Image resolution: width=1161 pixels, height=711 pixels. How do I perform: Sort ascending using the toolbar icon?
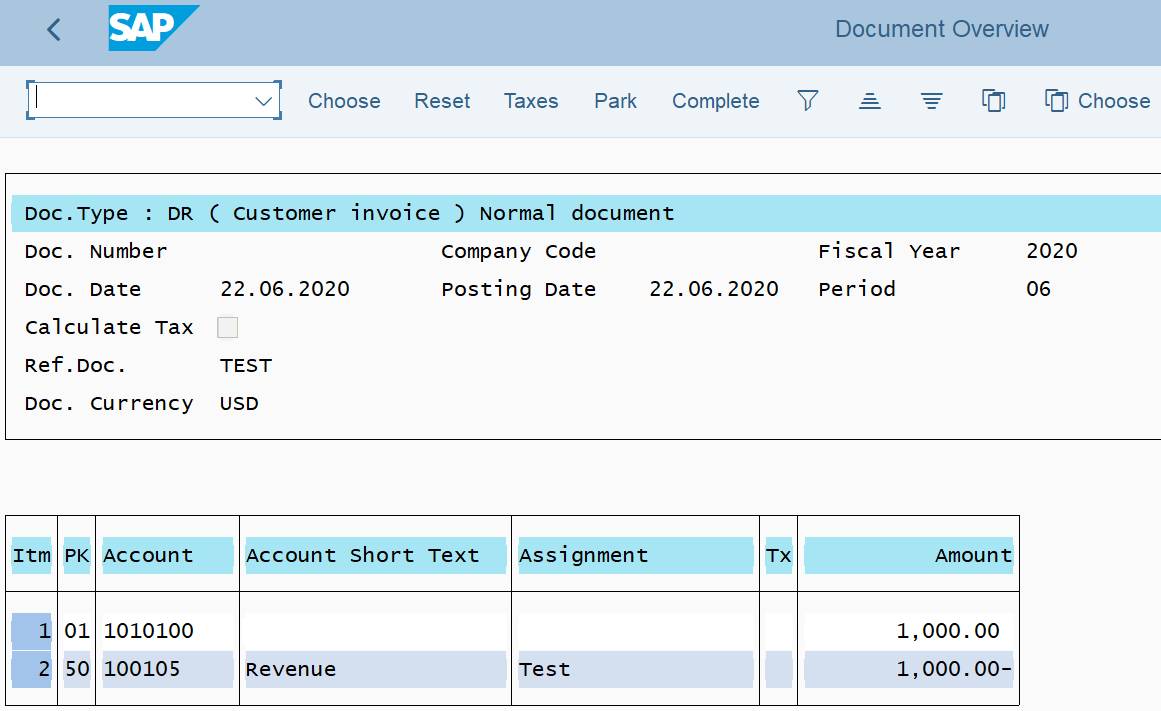pos(869,100)
